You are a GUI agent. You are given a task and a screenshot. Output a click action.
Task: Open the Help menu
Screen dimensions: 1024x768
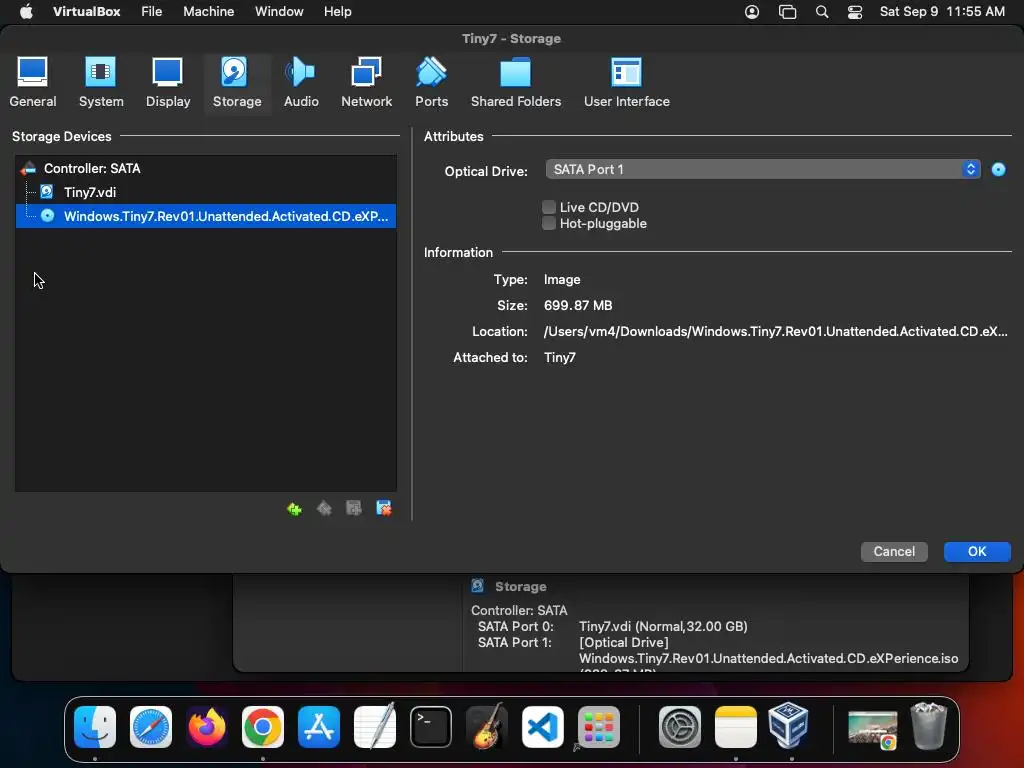pyautogui.click(x=338, y=12)
